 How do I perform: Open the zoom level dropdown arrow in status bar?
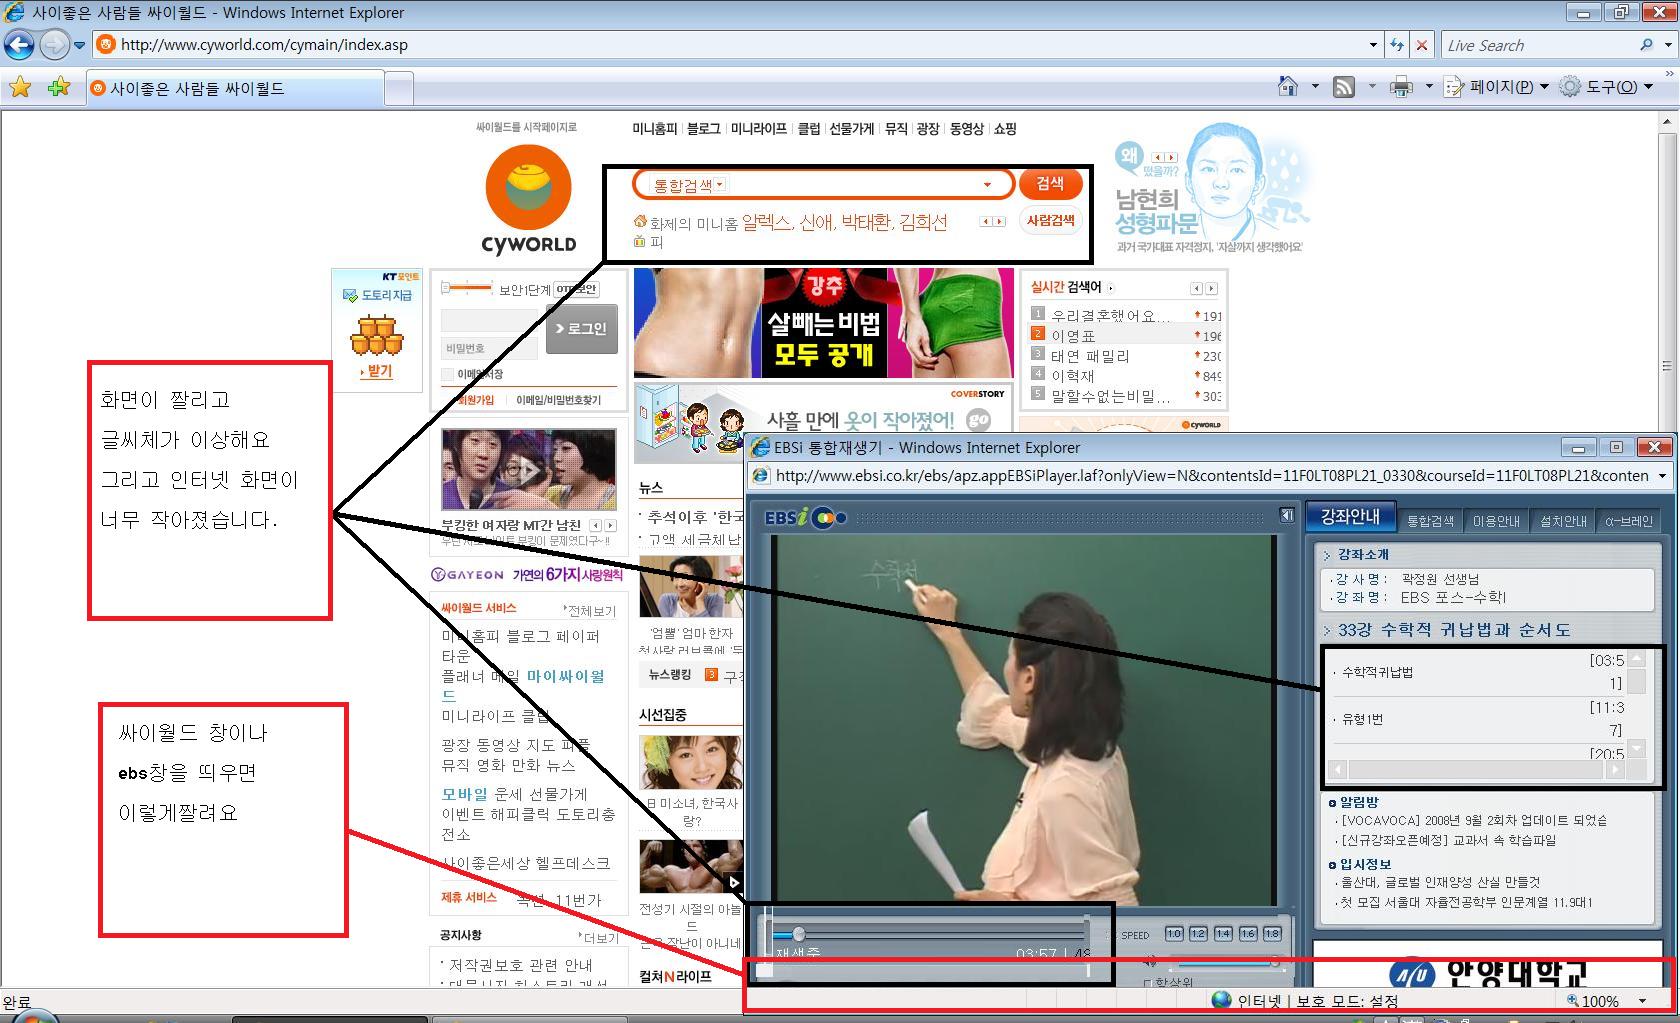tap(1641, 1000)
